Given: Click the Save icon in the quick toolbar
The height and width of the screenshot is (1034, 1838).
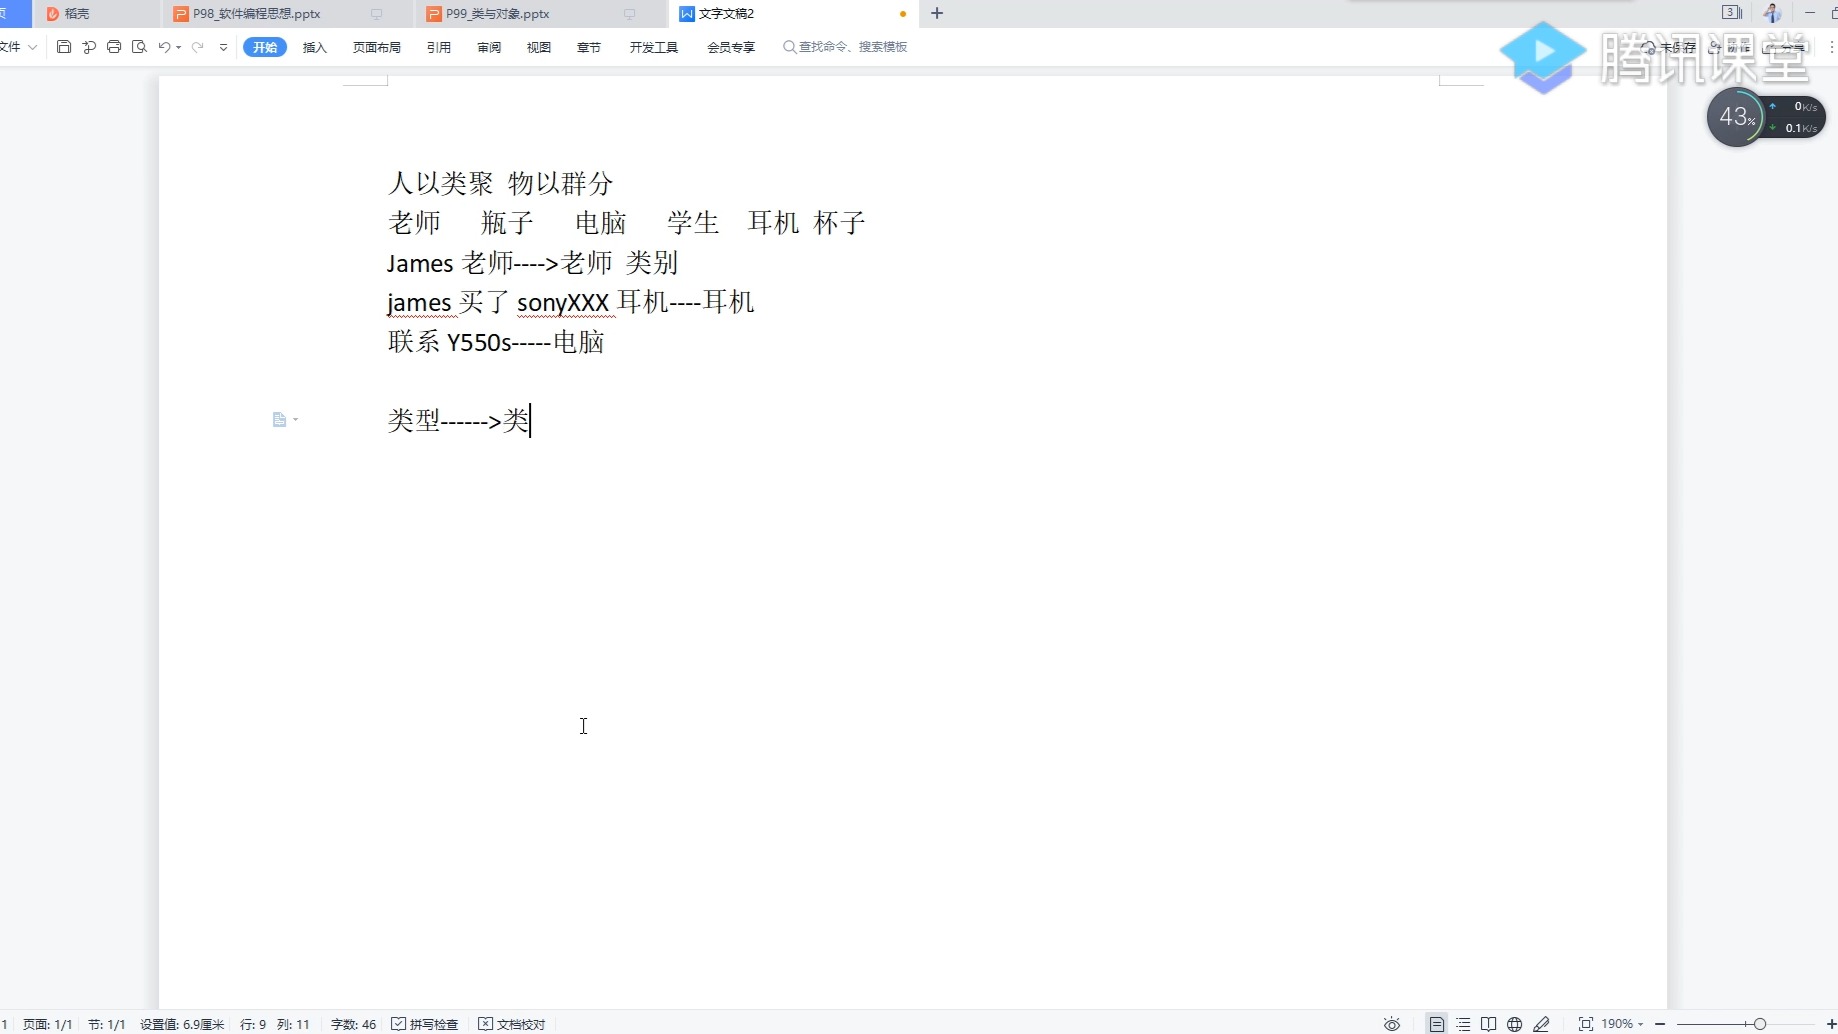Looking at the screenshot, I should coord(64,47).
